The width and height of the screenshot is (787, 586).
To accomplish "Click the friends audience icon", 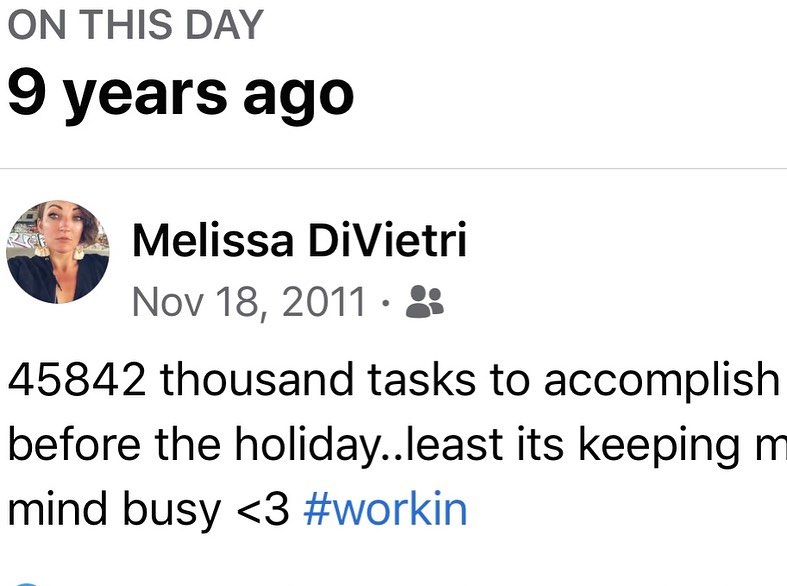I will coord(424,301).
